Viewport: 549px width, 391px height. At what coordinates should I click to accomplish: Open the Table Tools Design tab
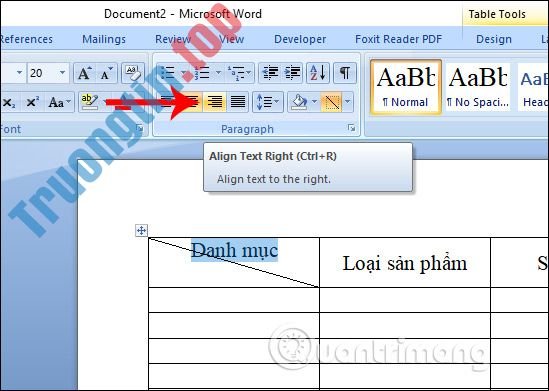[494, 39]
